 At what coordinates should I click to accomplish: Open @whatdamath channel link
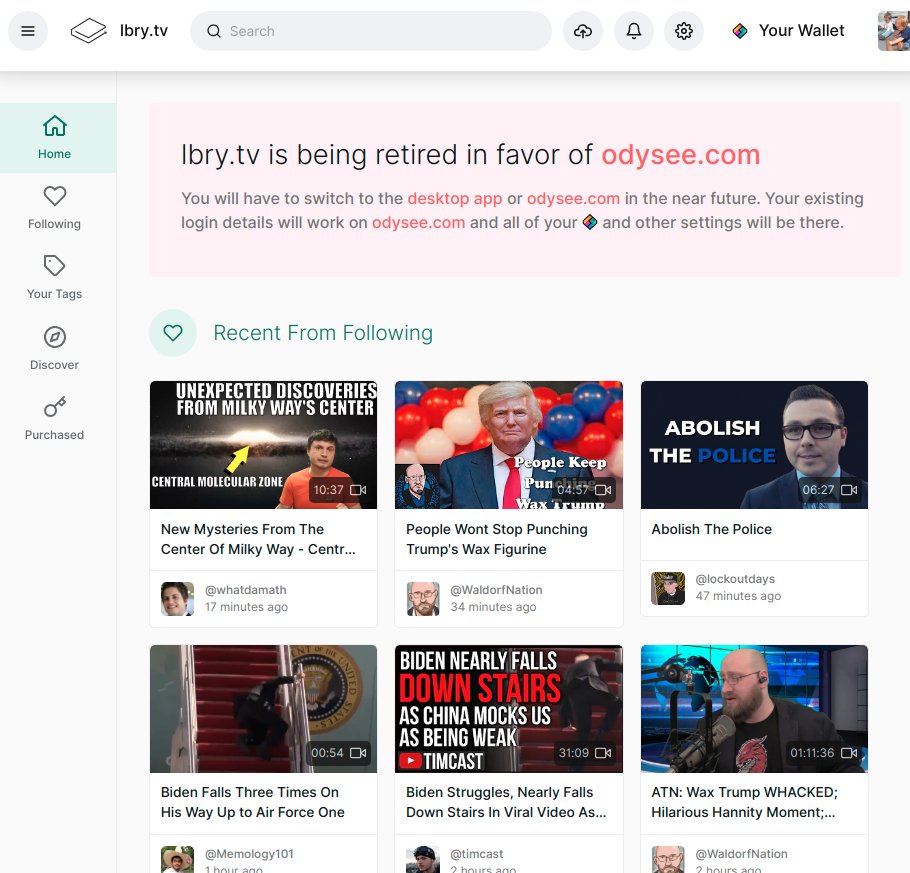(x=245, y=590)
